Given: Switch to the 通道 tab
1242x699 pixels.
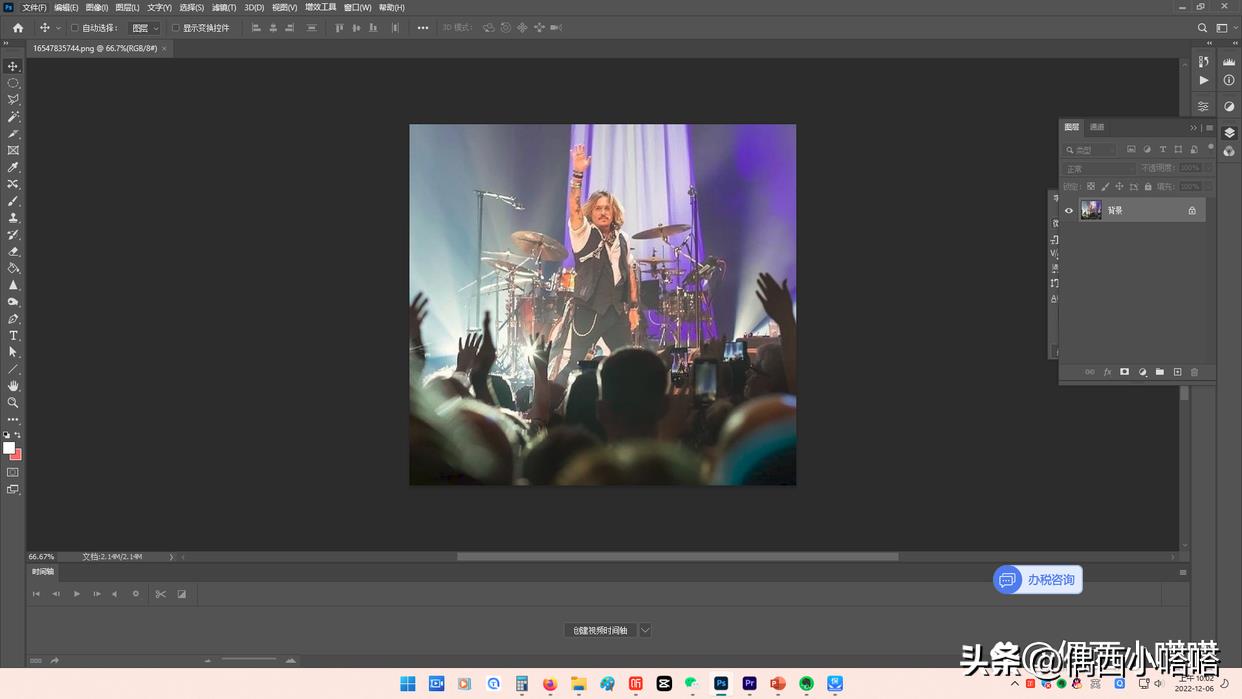Looking at the screenshot, I should tap(1097, 127).
